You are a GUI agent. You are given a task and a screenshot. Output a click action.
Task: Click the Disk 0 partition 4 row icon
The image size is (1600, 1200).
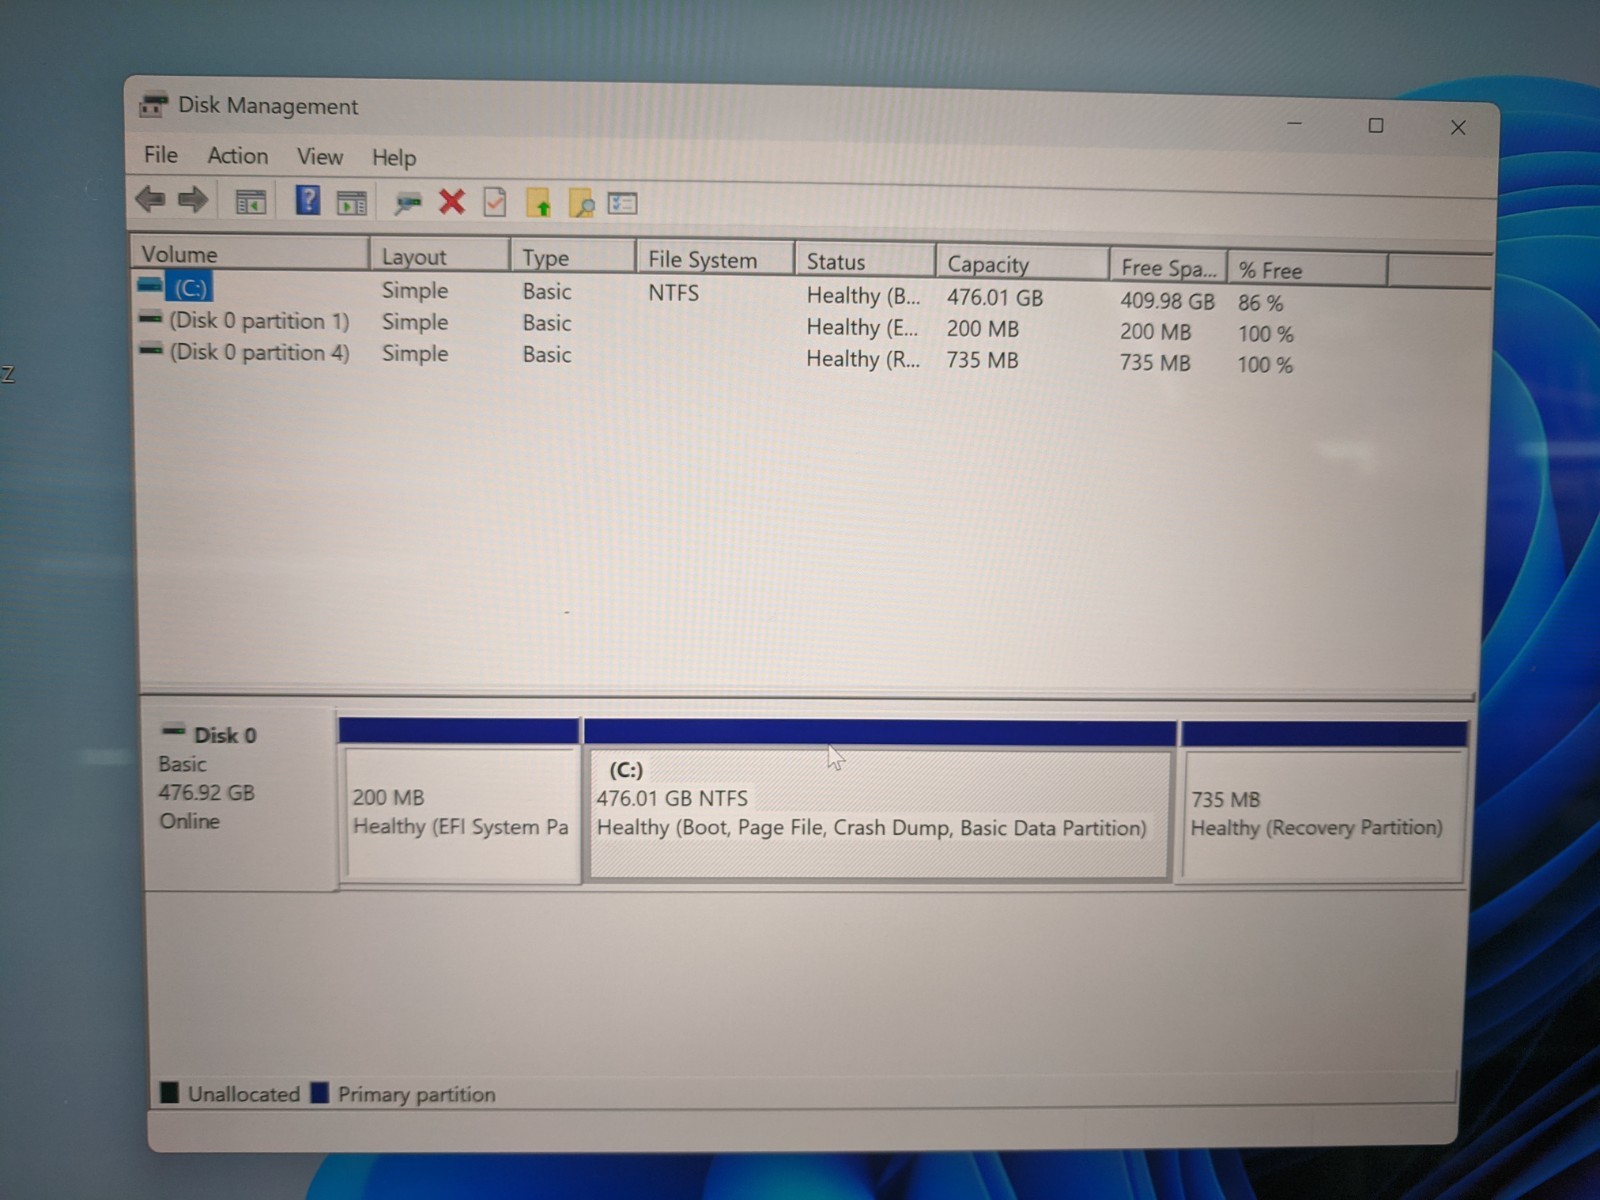(151, 350)
